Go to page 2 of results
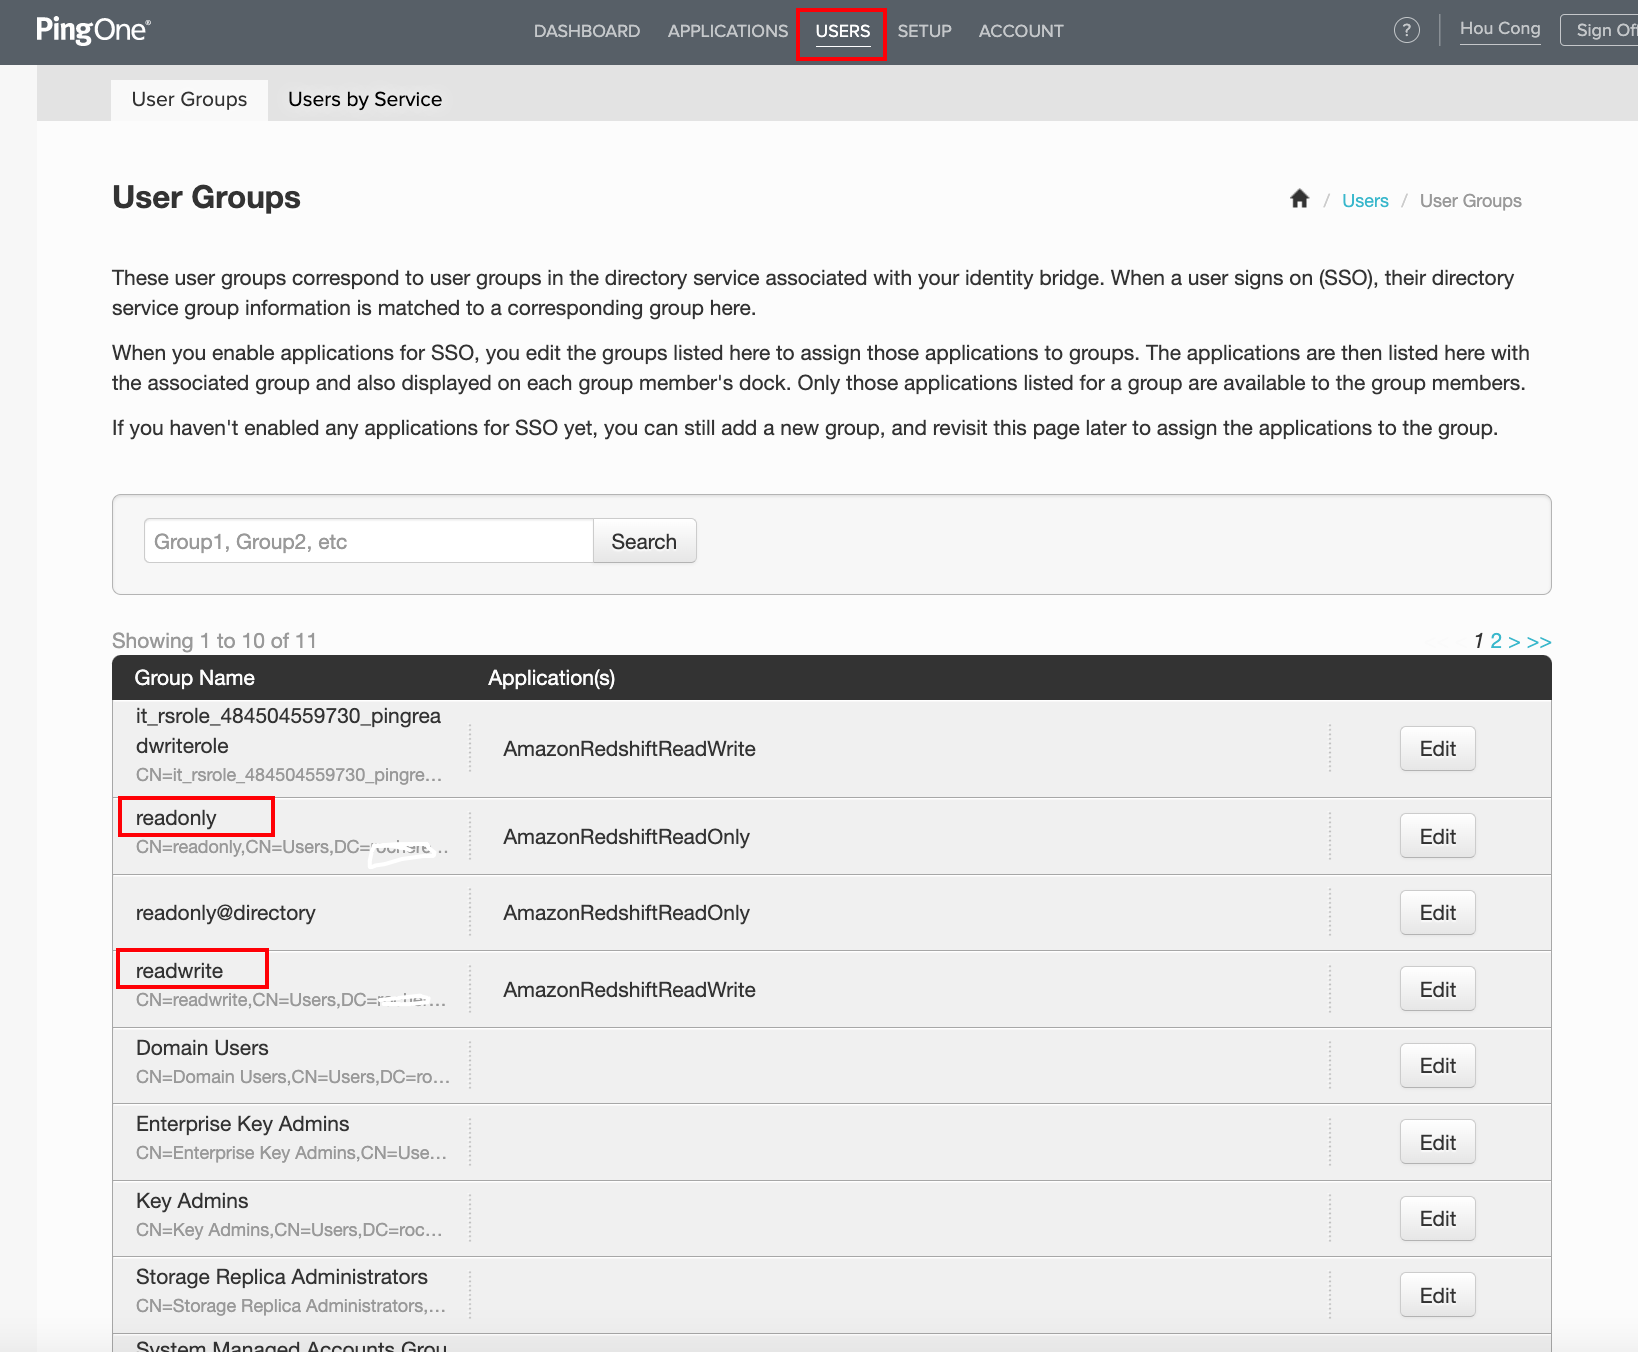 coord(1496,641)
